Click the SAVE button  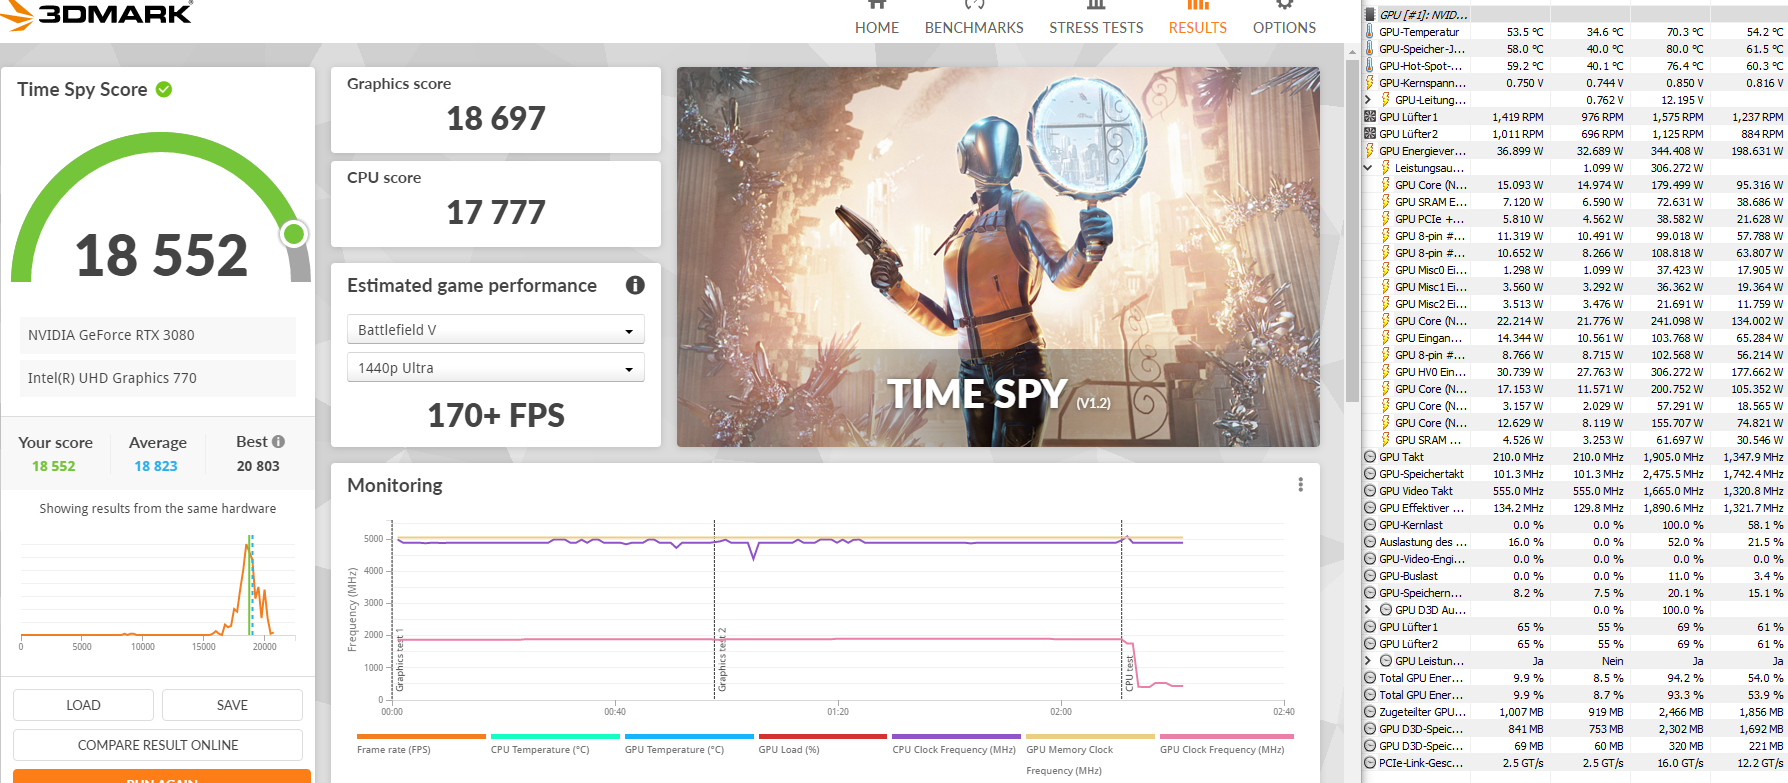point(232,705)
